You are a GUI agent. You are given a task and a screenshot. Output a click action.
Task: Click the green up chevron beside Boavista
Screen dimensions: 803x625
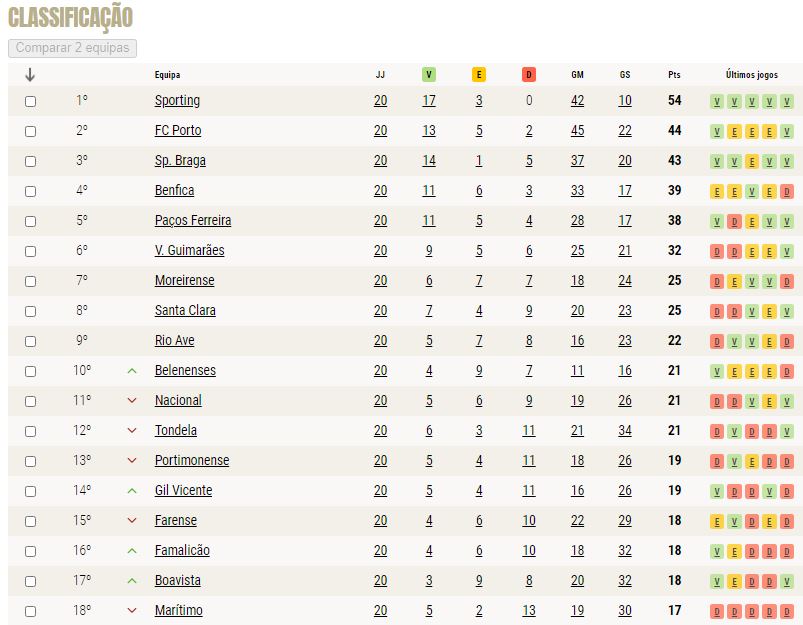coord(132,581)
